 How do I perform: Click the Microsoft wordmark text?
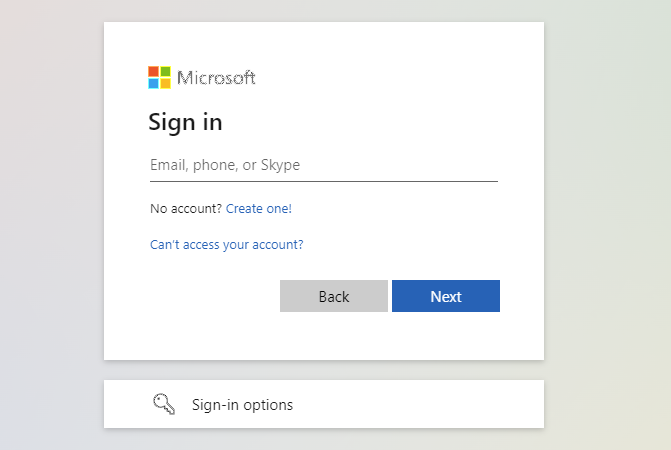(x=216, y=78)
